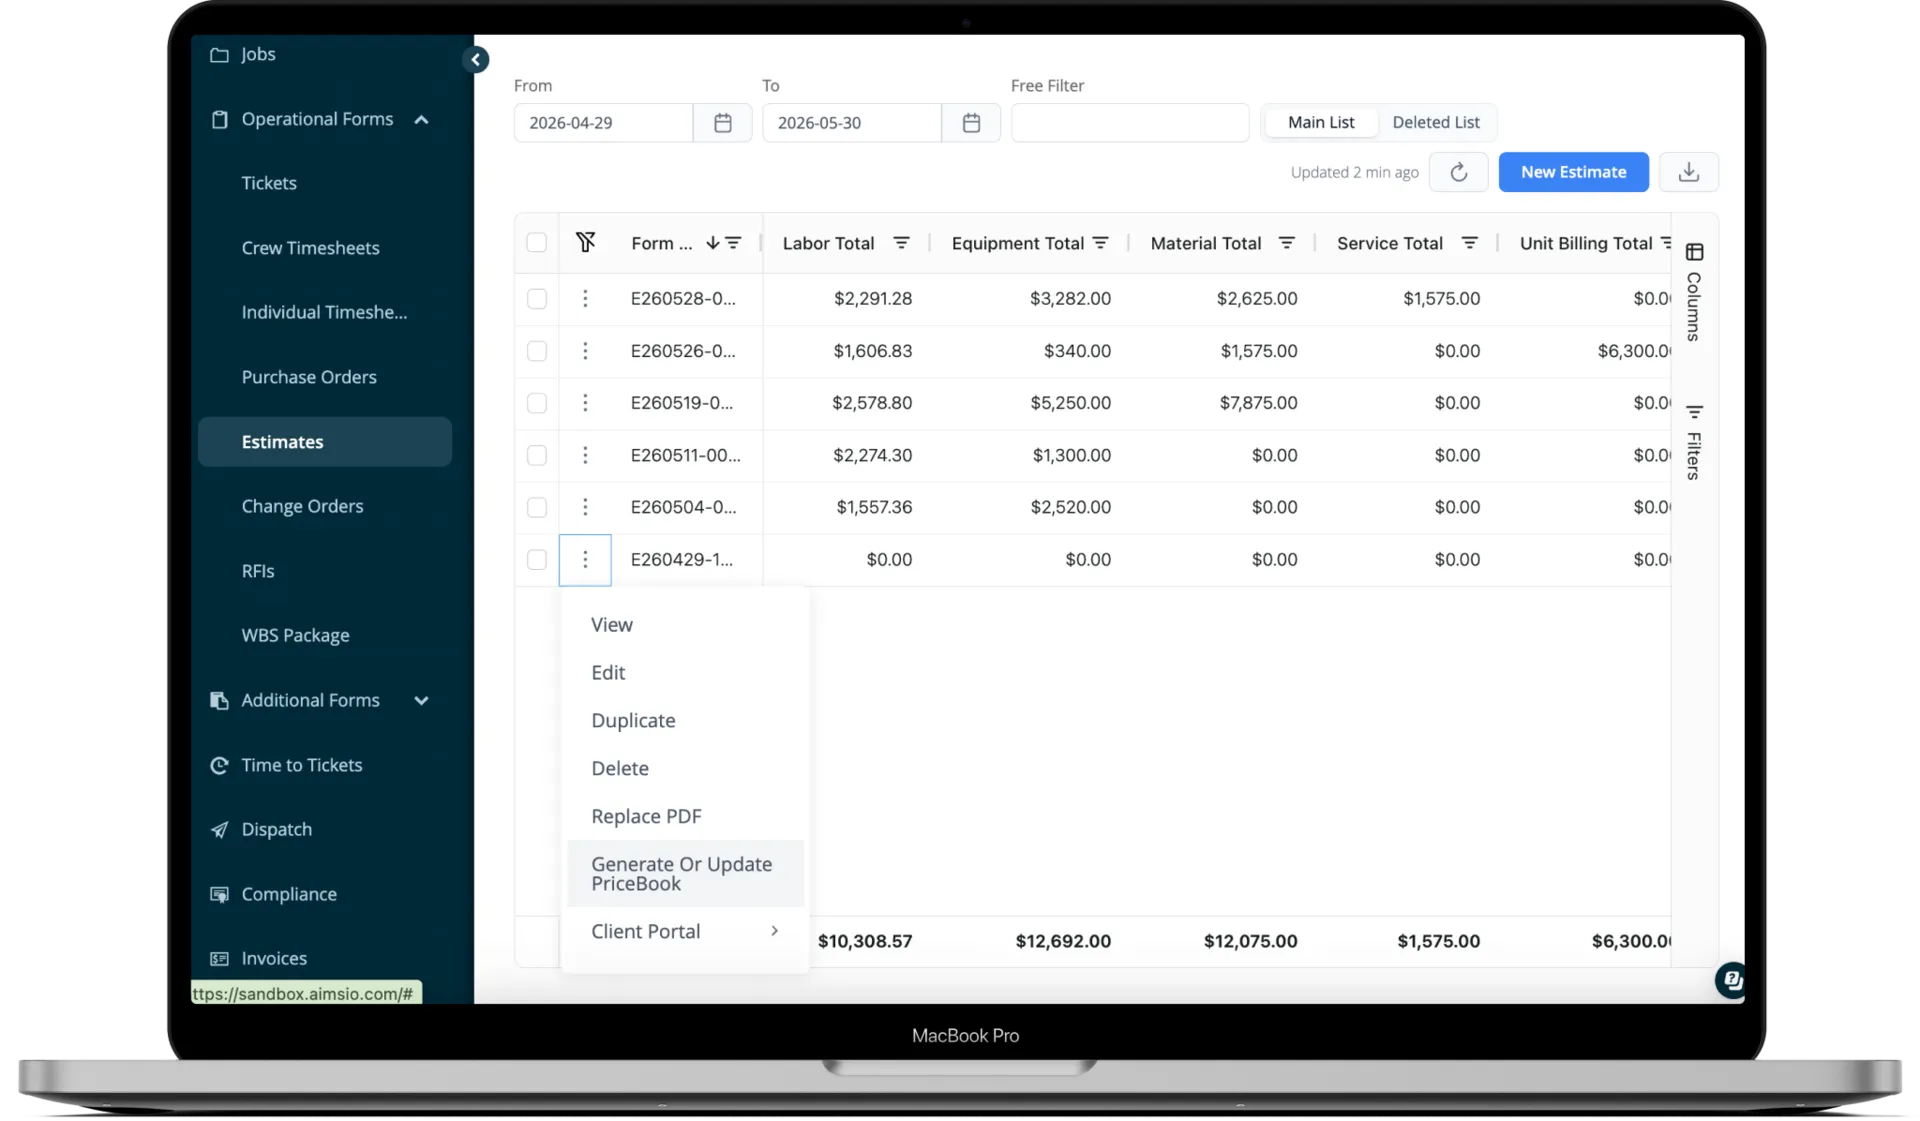Focus the Free Filter text field
Image resolution: width=1920 pixels, height=1121 pixels.
point(1129,123)
